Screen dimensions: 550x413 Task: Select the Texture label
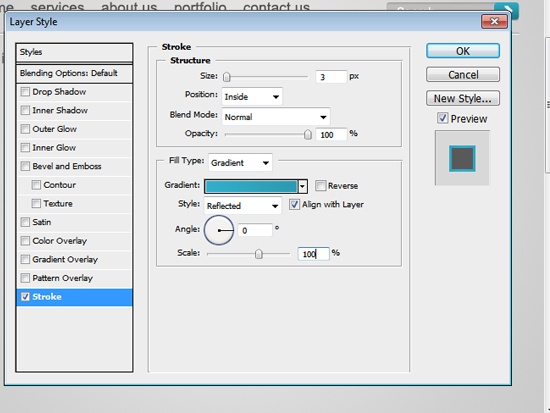tap(58, 204)
